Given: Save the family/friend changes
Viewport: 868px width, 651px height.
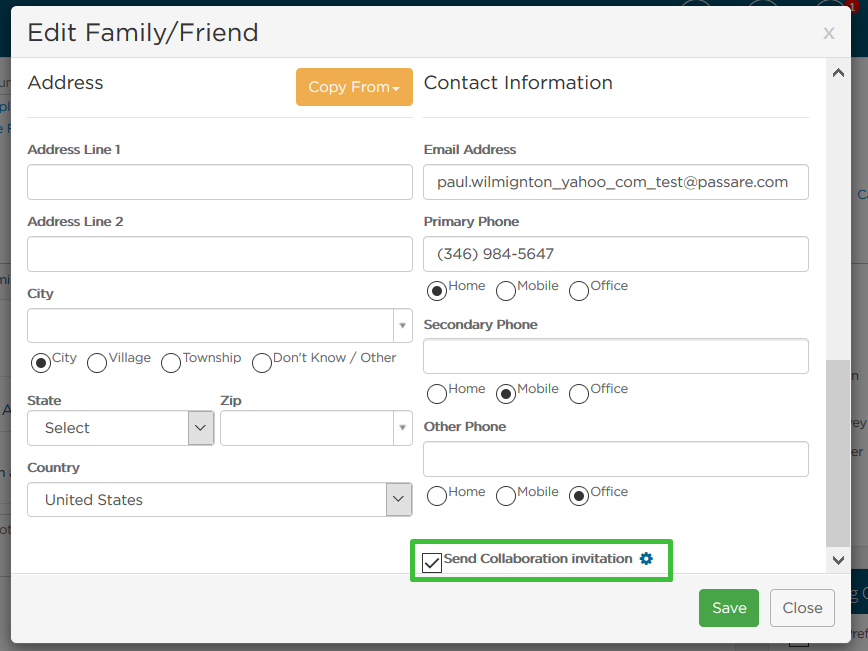Looking at the screenshot, I should pos(728,607).
